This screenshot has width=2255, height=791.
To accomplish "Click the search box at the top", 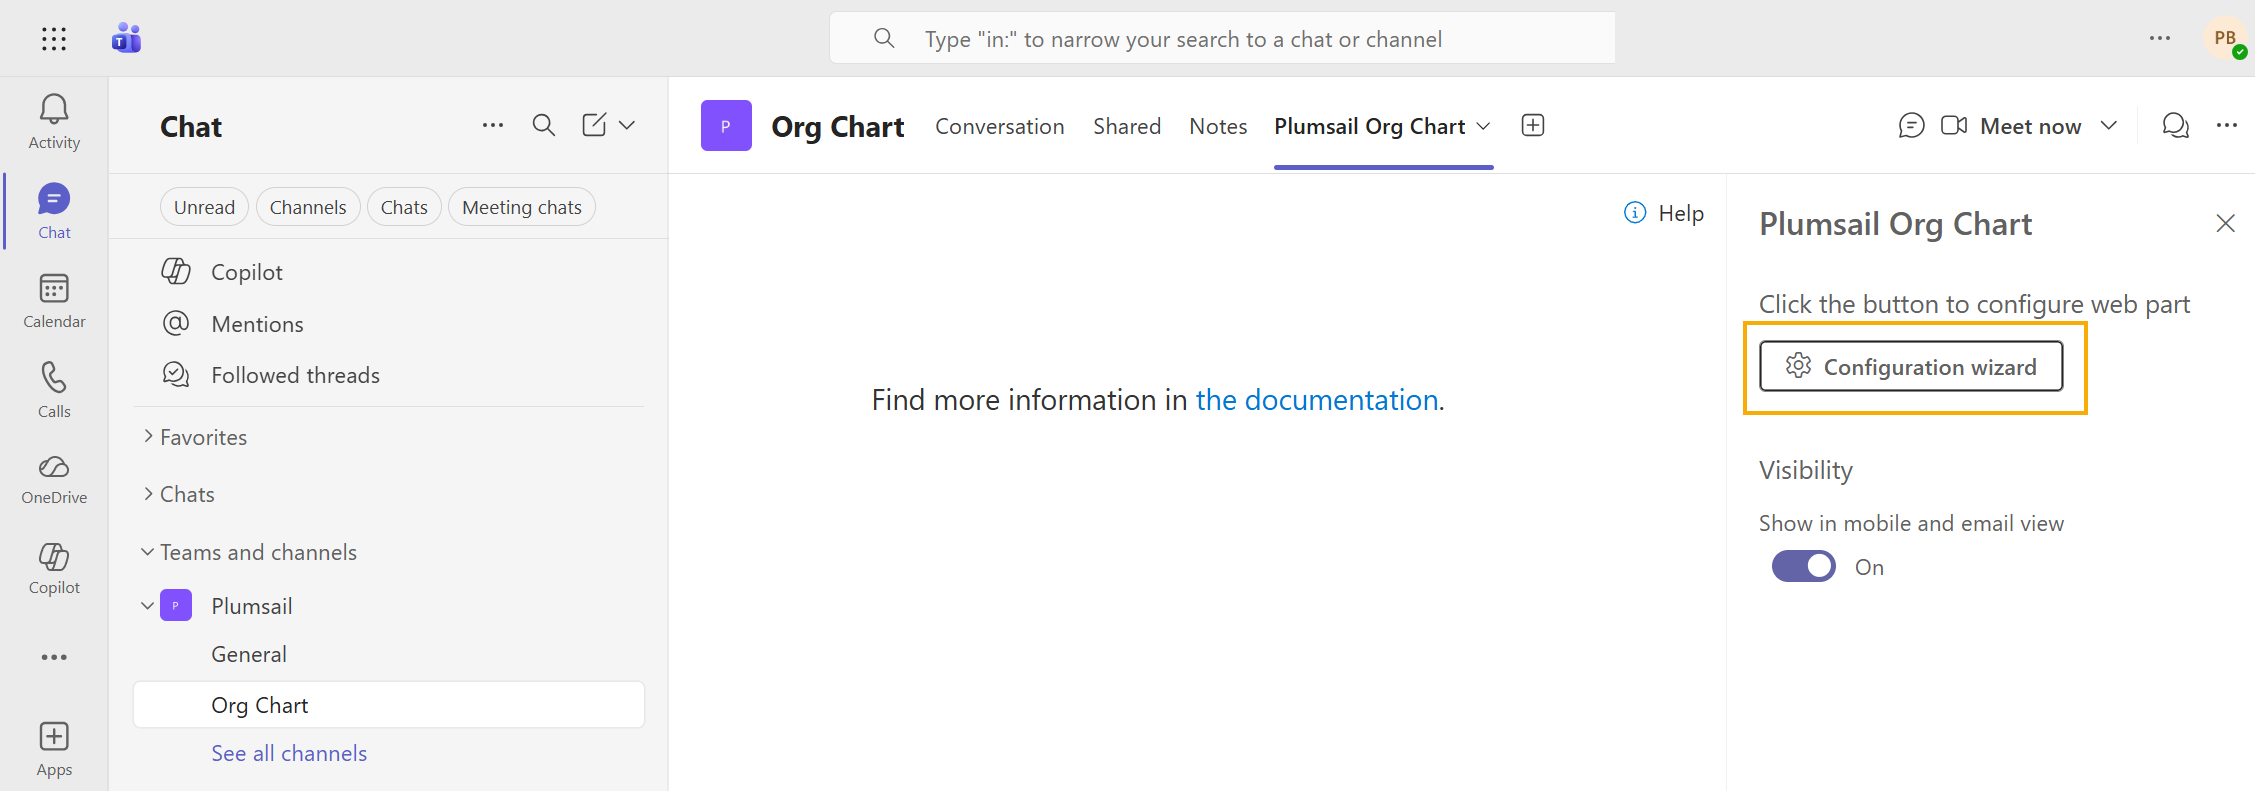I will click(1222, 39).
